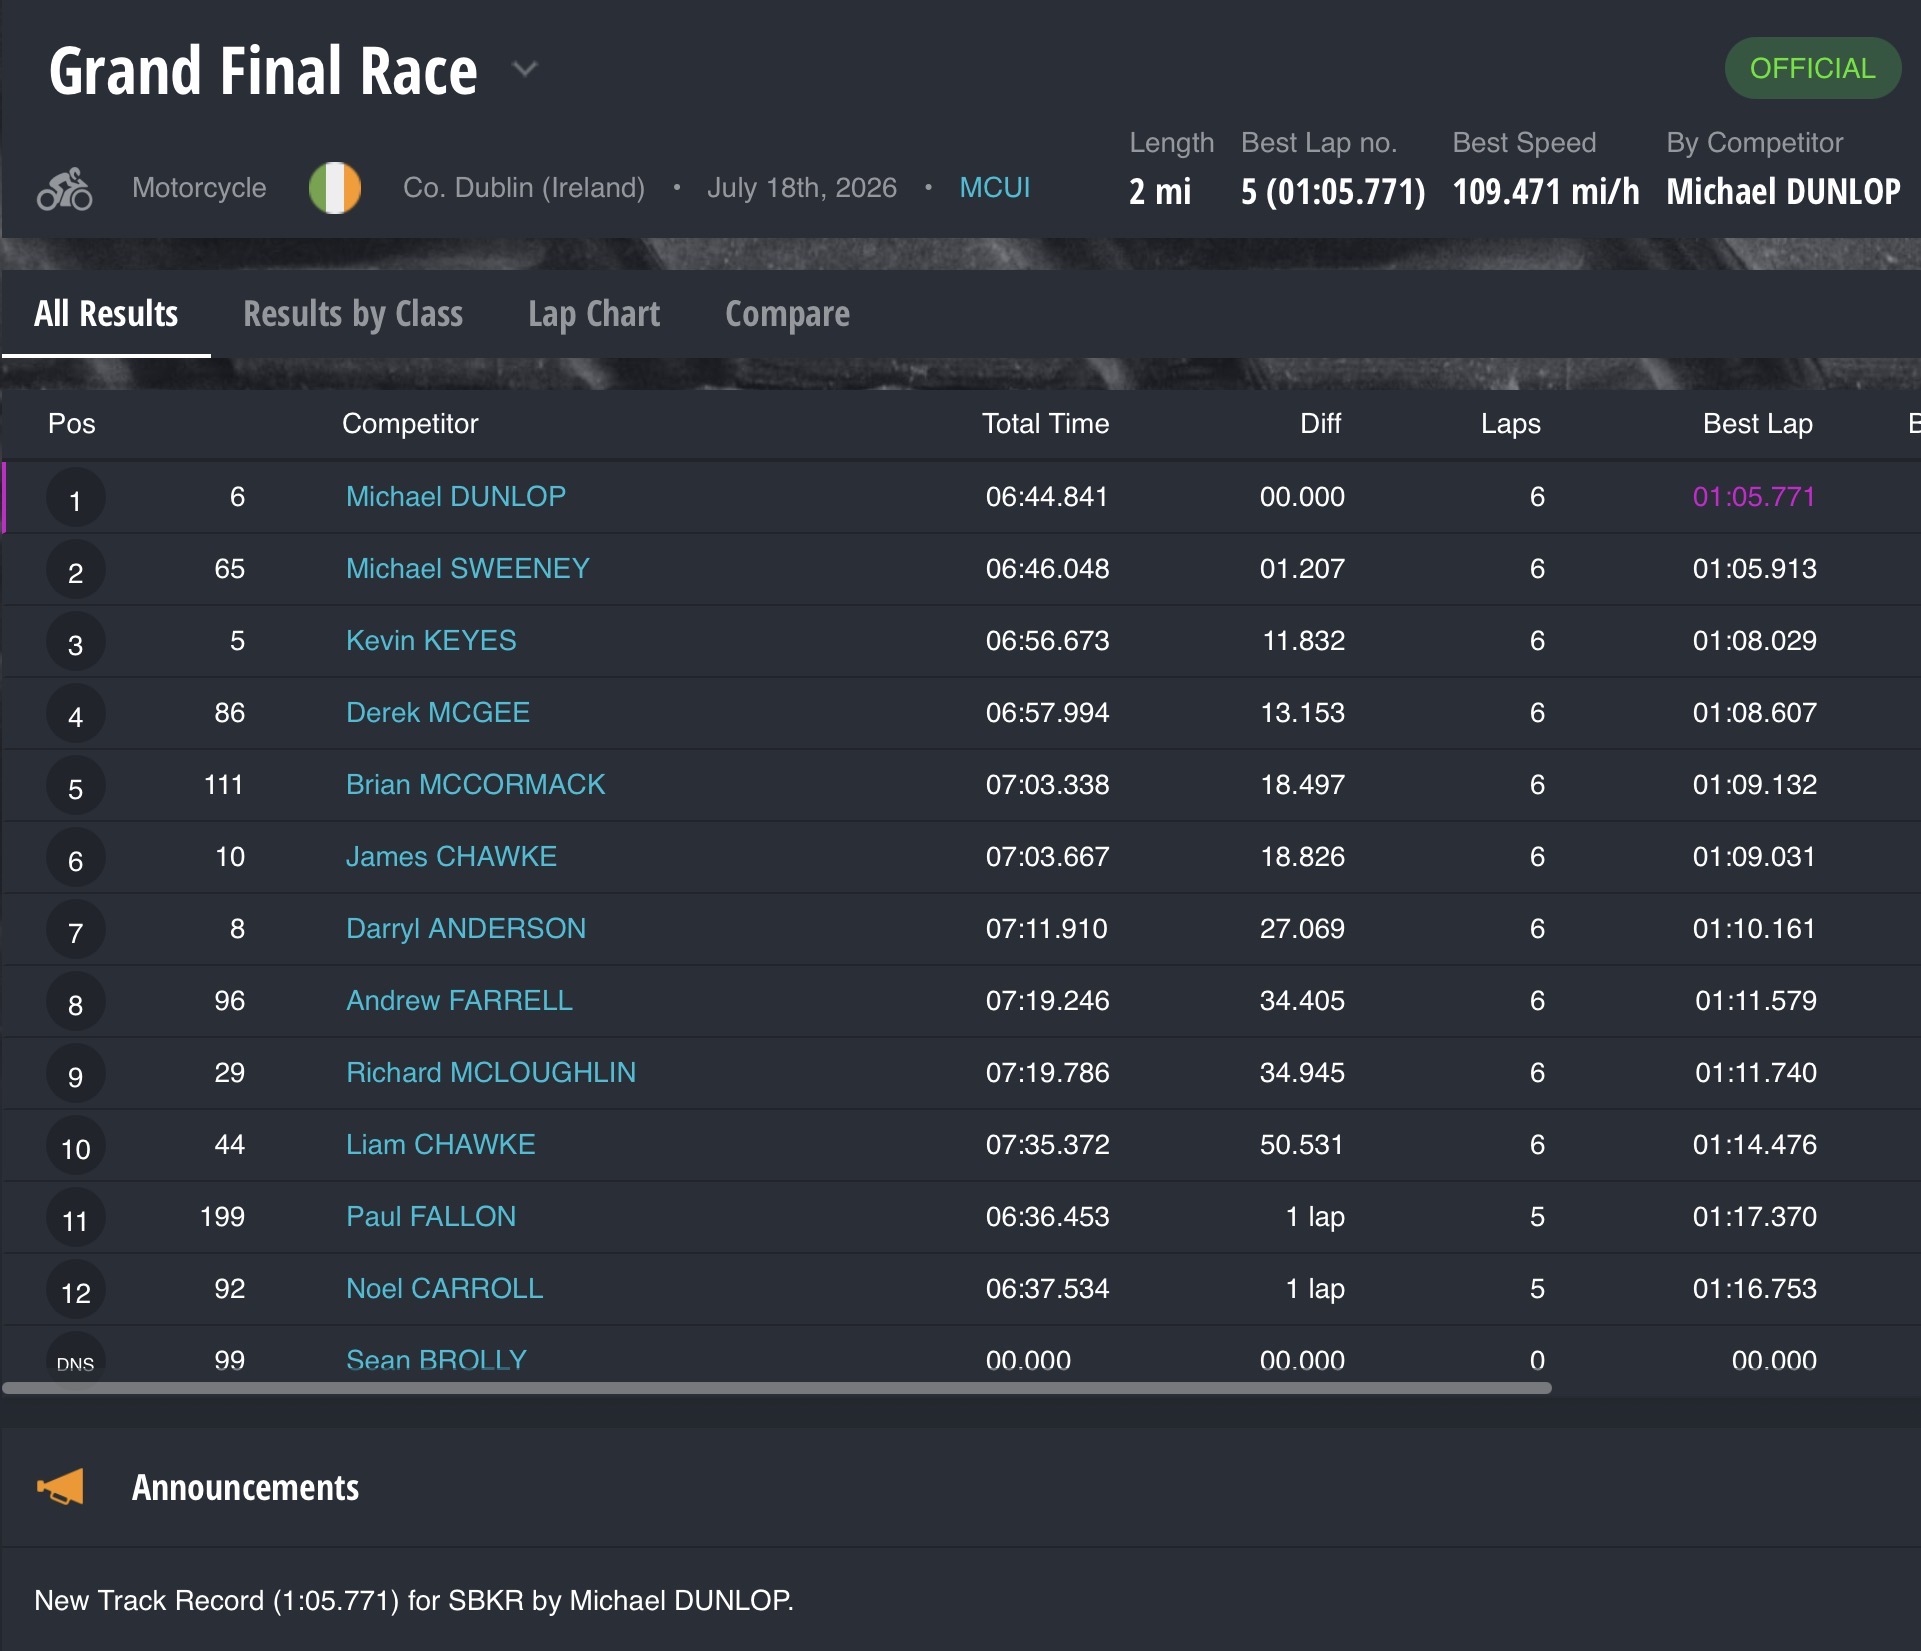Click the best lap time 01:05.771
1921x1651 pixels.
[1754, 496]
